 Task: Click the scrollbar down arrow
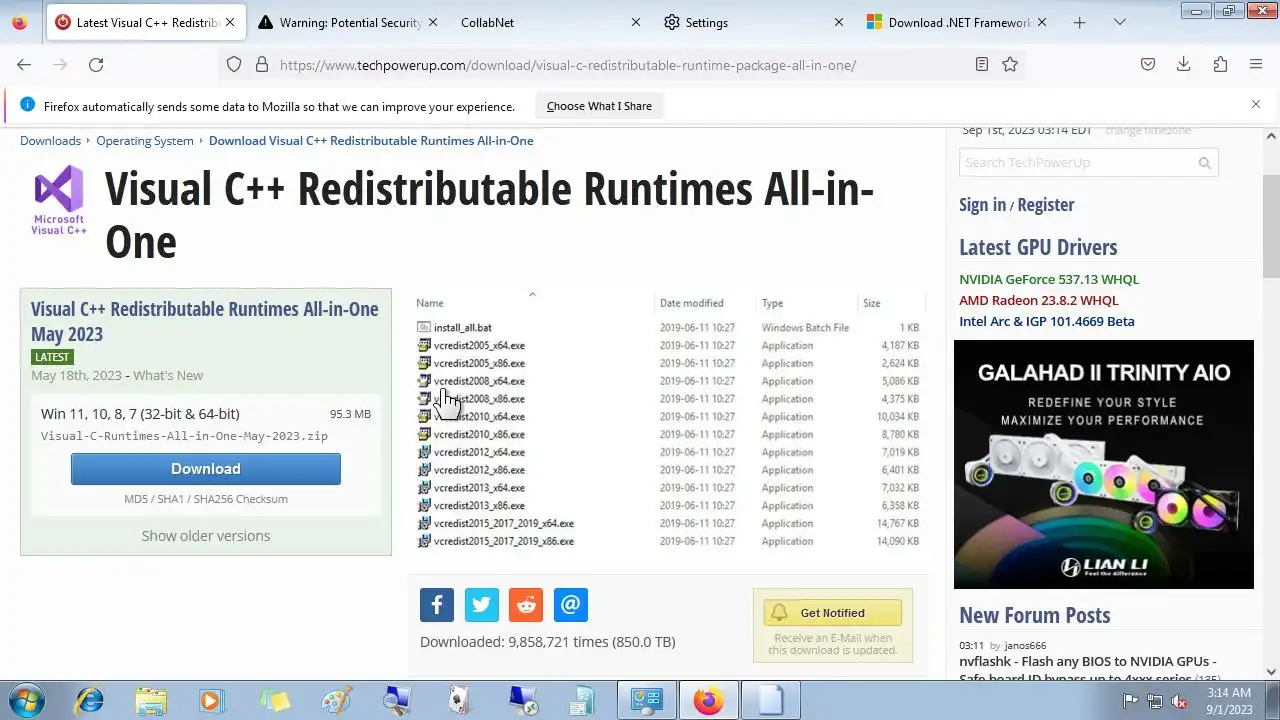1271,672
